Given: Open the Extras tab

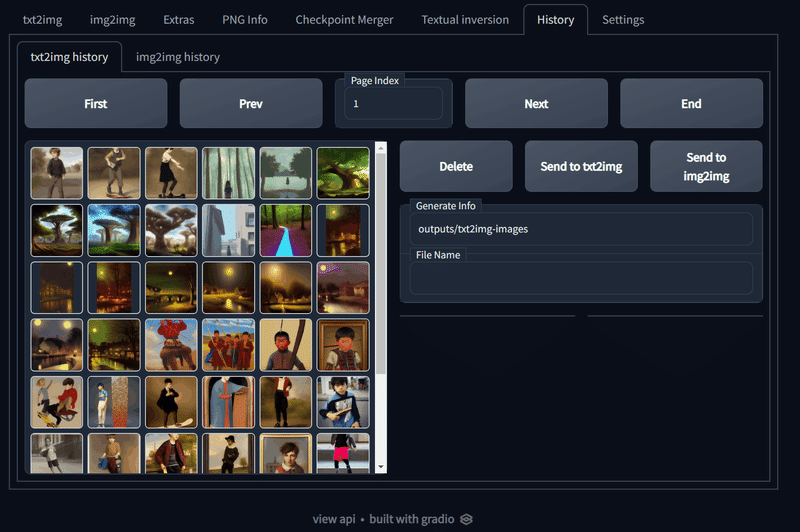Looking at the screenshot, I should (179, 20).
